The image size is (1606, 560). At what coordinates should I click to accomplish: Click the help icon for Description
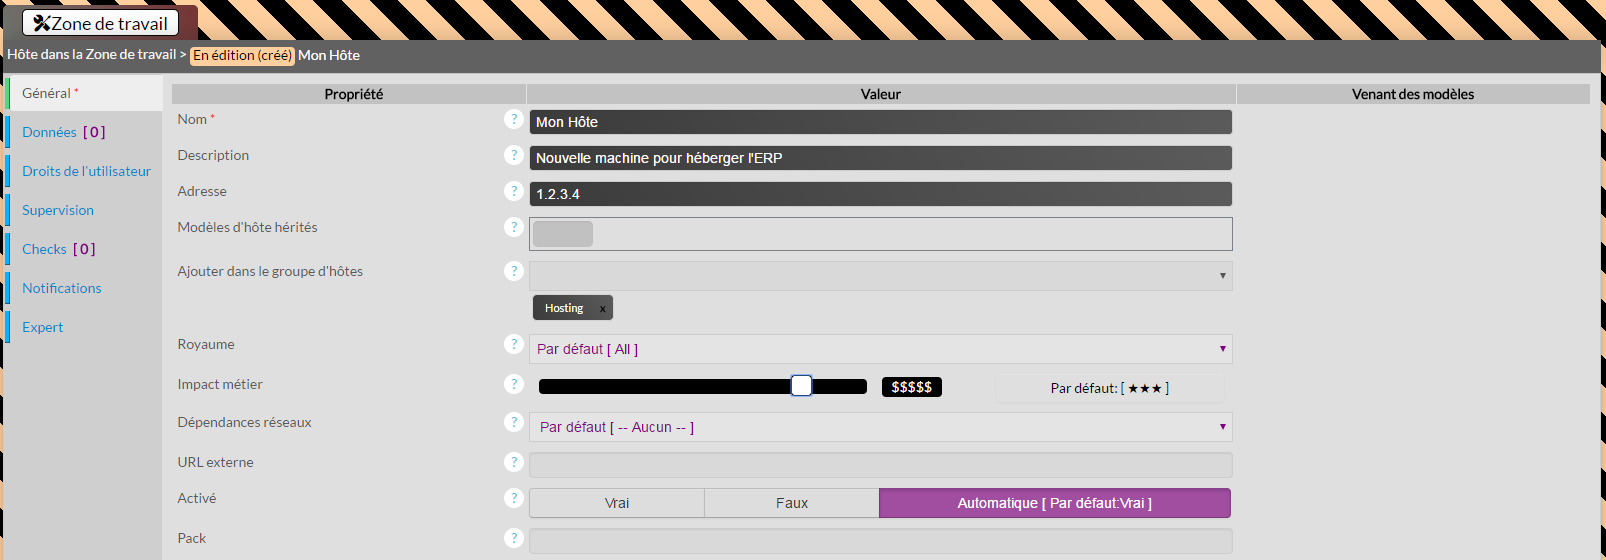(514, 156)
